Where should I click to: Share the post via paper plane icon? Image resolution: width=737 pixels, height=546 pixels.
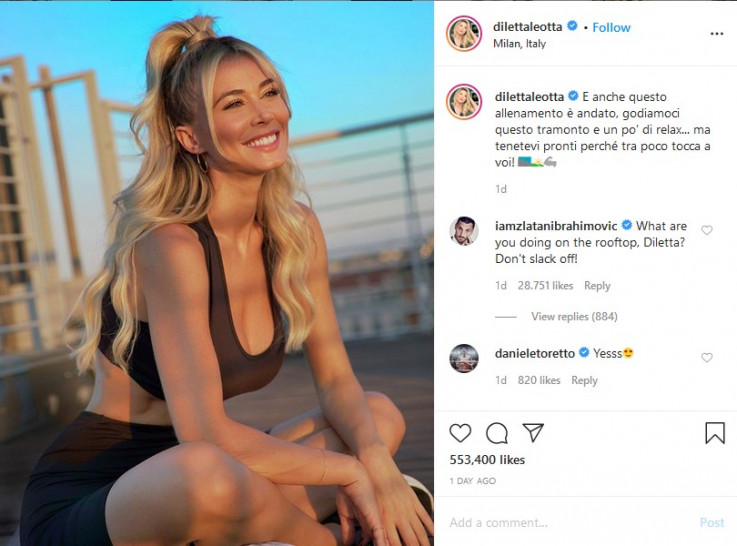[533, 432]
